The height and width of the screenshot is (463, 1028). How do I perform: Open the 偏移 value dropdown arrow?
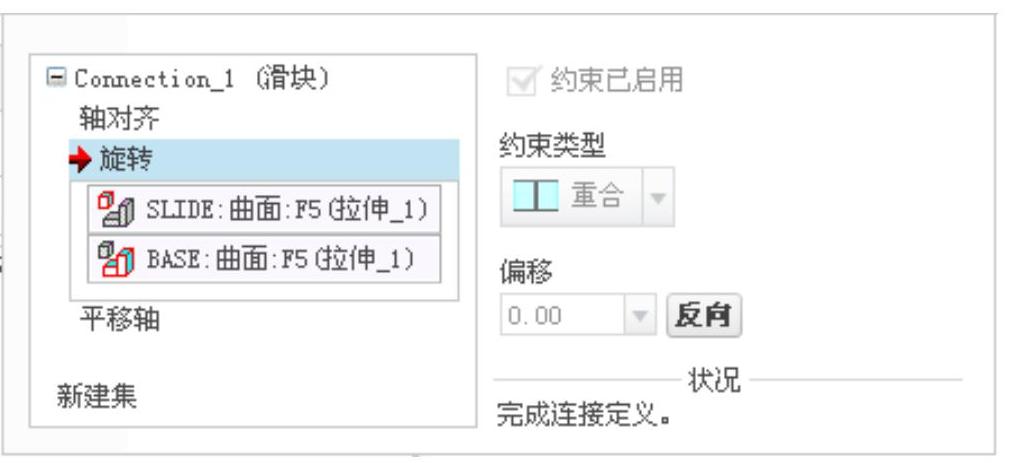(639, 315)
